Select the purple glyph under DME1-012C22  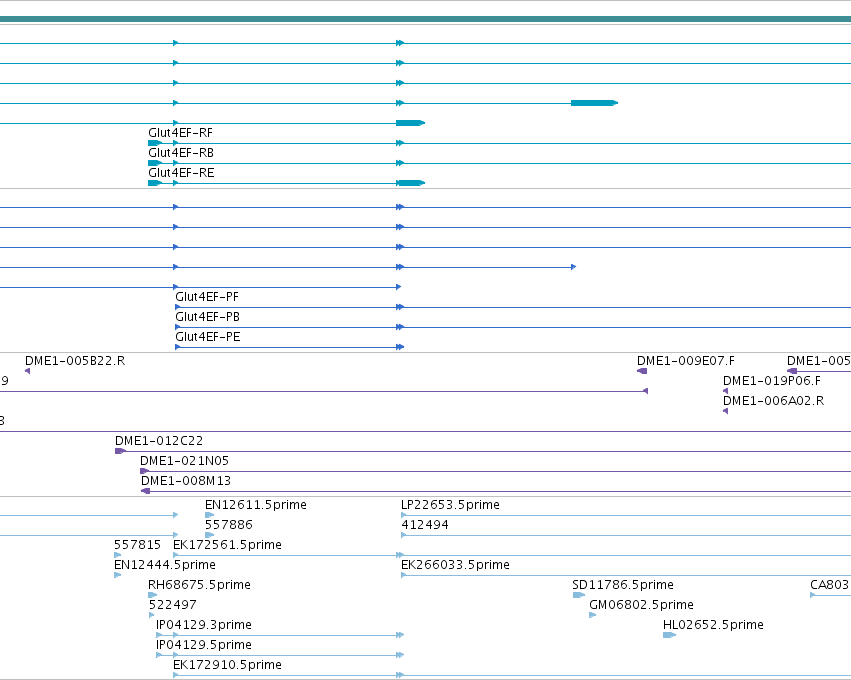click(120, 452)
